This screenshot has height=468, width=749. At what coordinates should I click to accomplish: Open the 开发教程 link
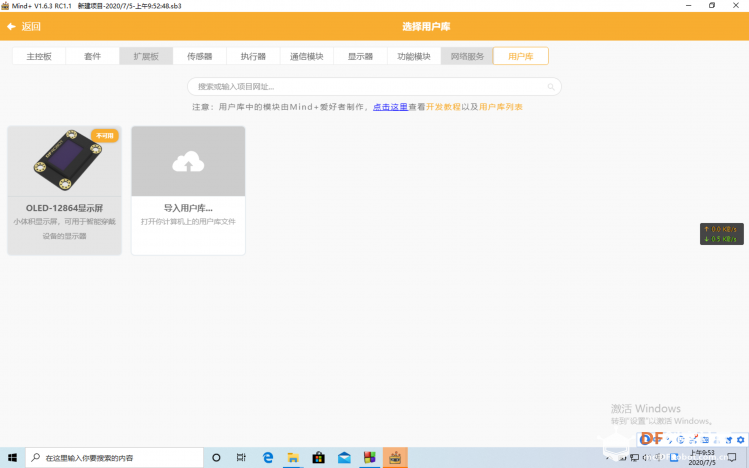pos(443,107)
